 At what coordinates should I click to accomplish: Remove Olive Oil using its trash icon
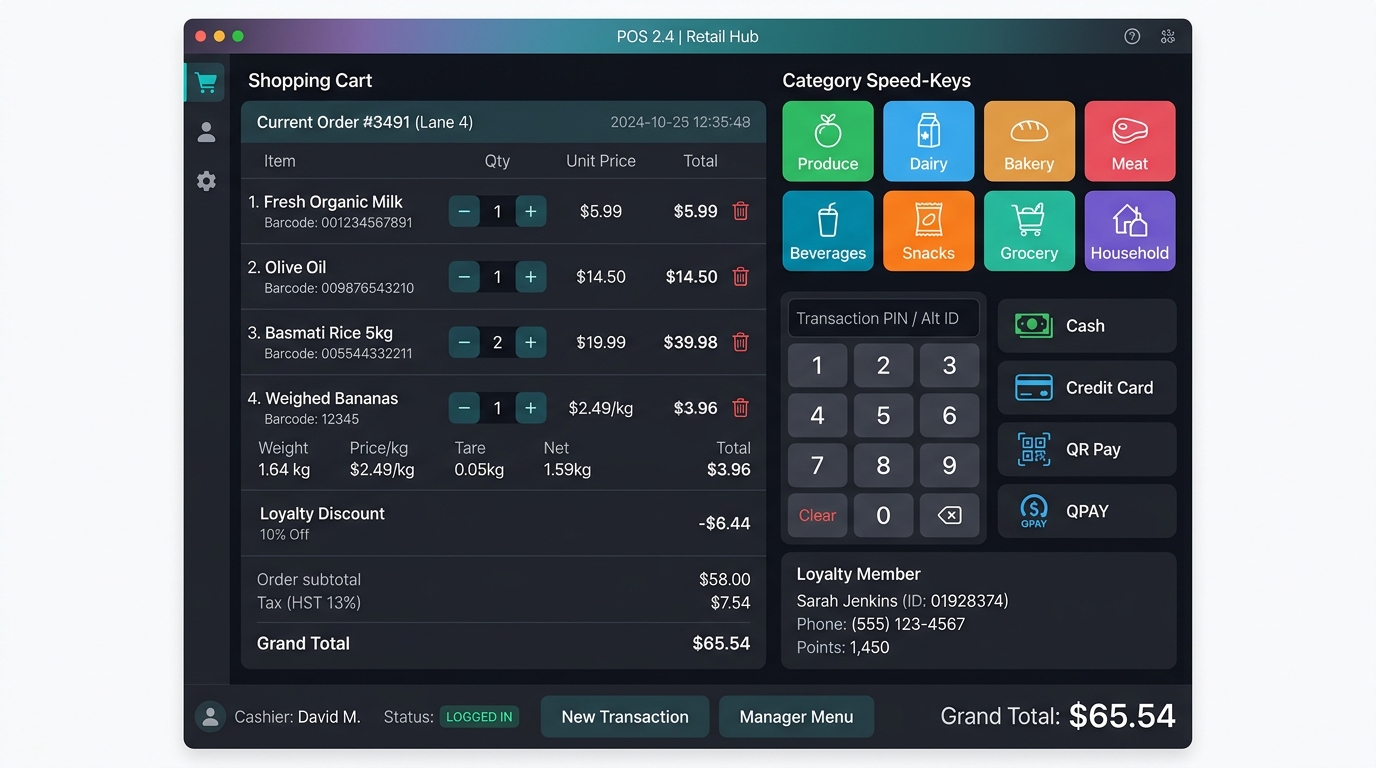pos(741,277)
